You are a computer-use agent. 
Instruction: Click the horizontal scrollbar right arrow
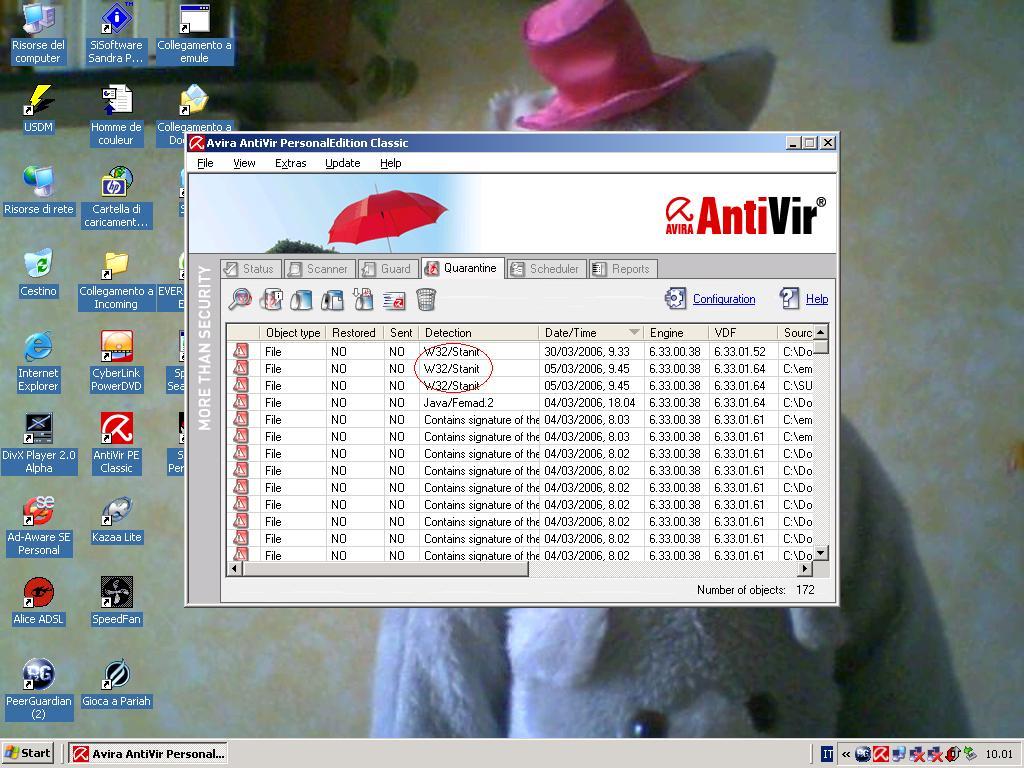coord(805,569)
